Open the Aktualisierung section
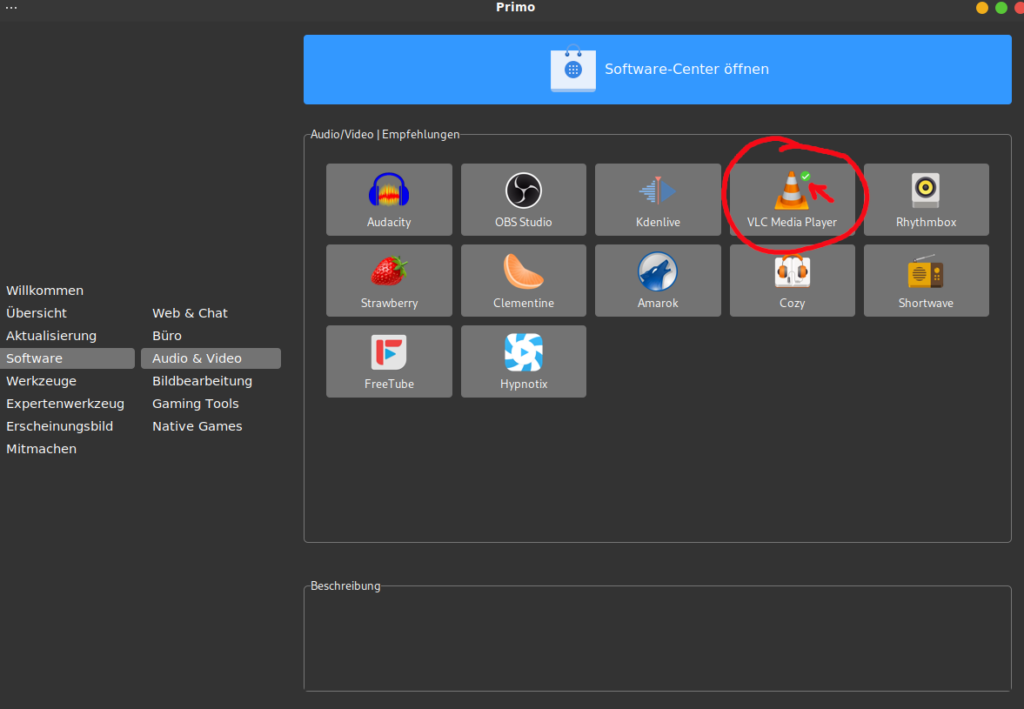 click(x=51, y=336)
